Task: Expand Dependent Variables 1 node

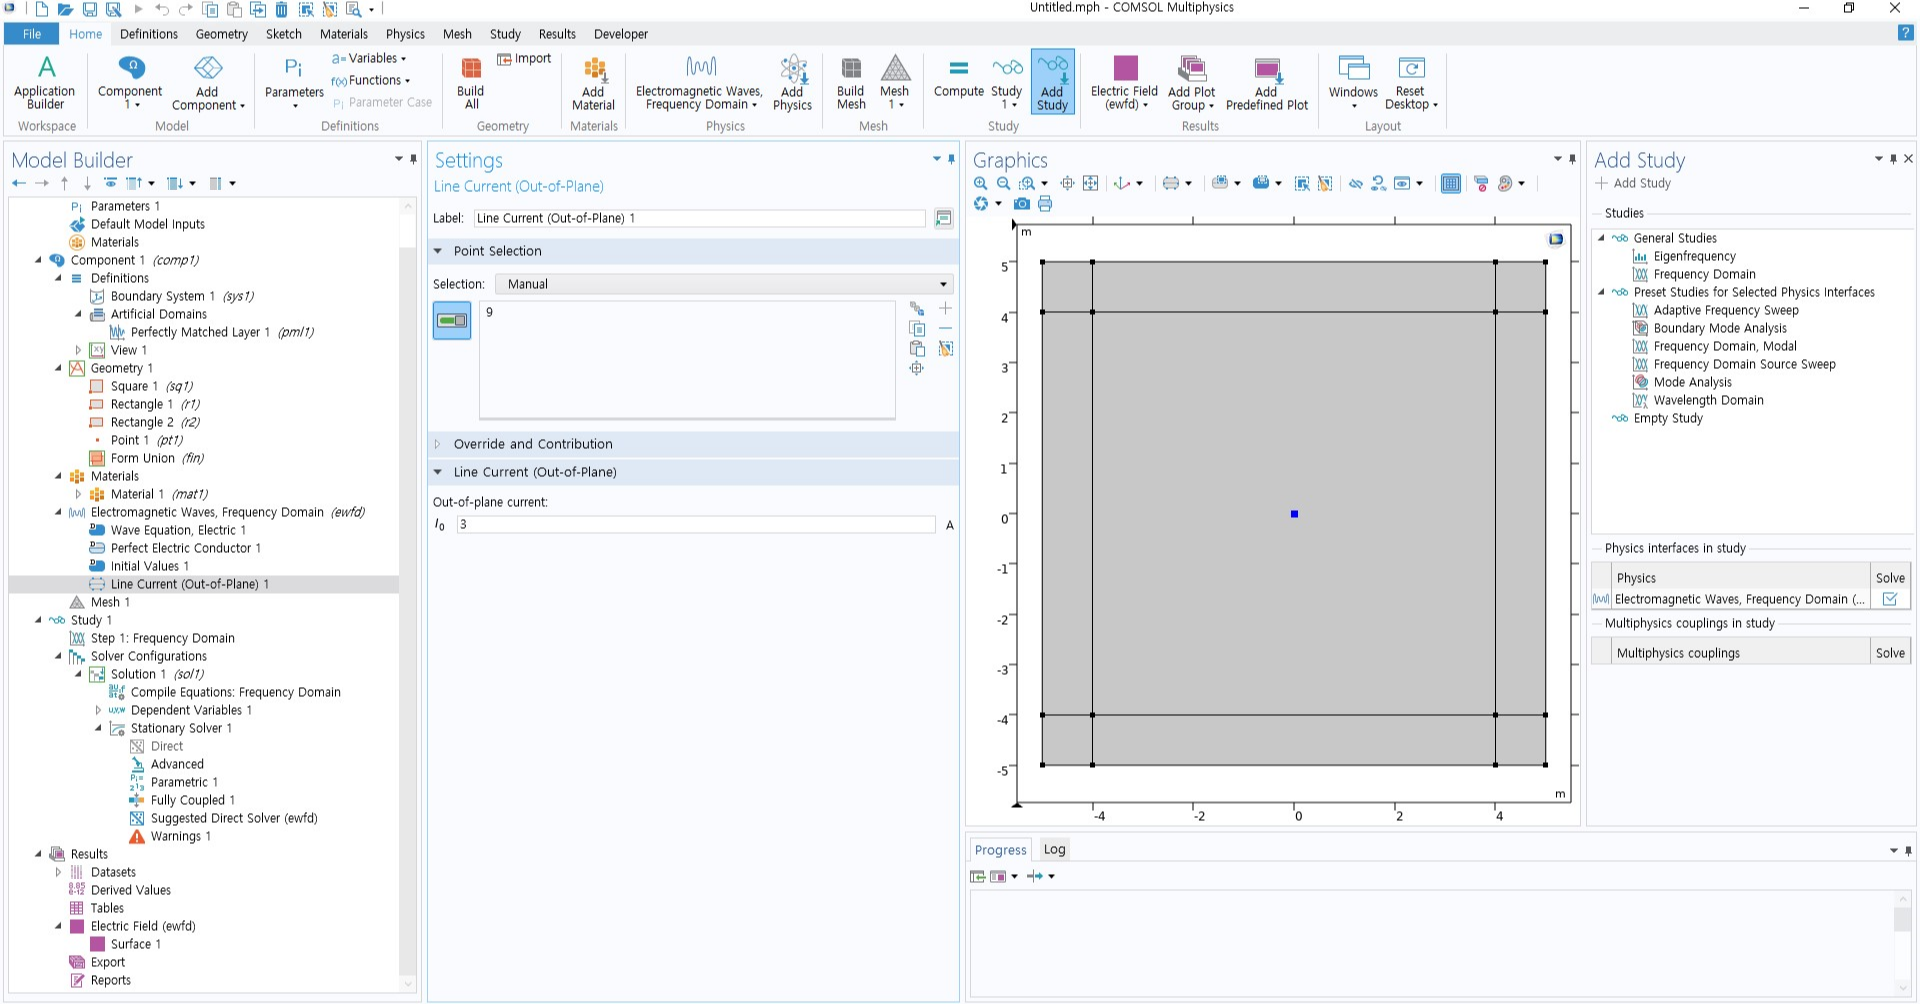Action: click(98, 710)
